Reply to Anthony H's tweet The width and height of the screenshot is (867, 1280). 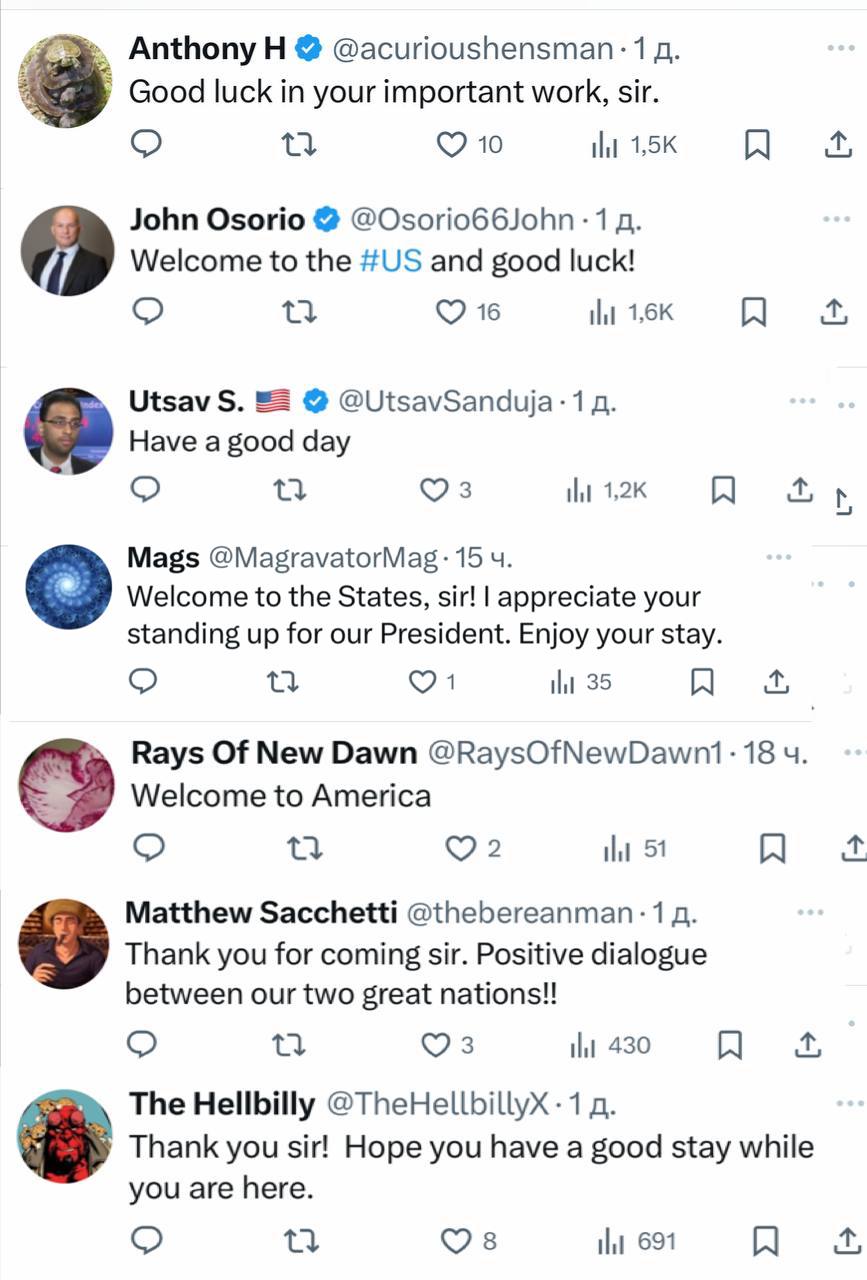147,146
